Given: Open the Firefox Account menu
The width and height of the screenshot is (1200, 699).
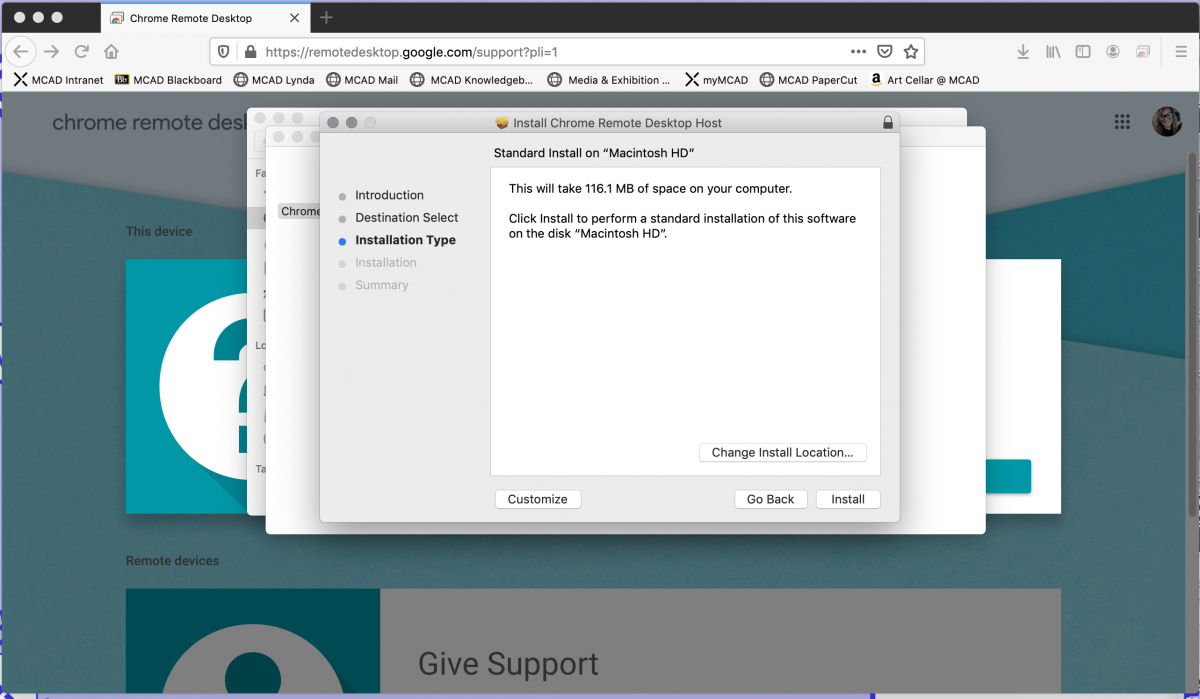Looking at the screenshot, I should (x=1113, y=52).
